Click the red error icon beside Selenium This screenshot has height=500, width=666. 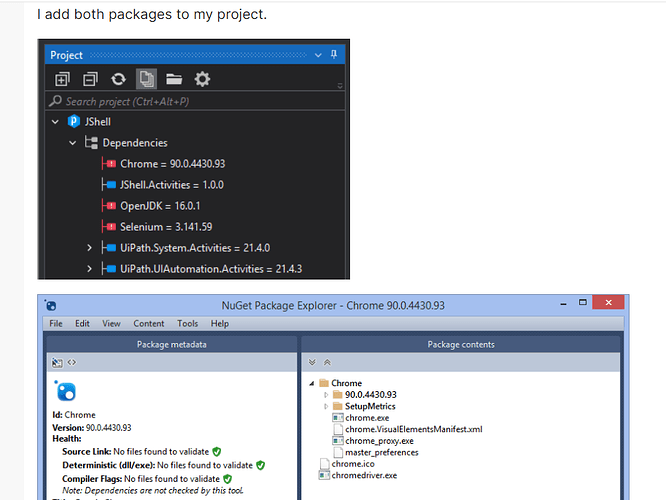[111, 226]
